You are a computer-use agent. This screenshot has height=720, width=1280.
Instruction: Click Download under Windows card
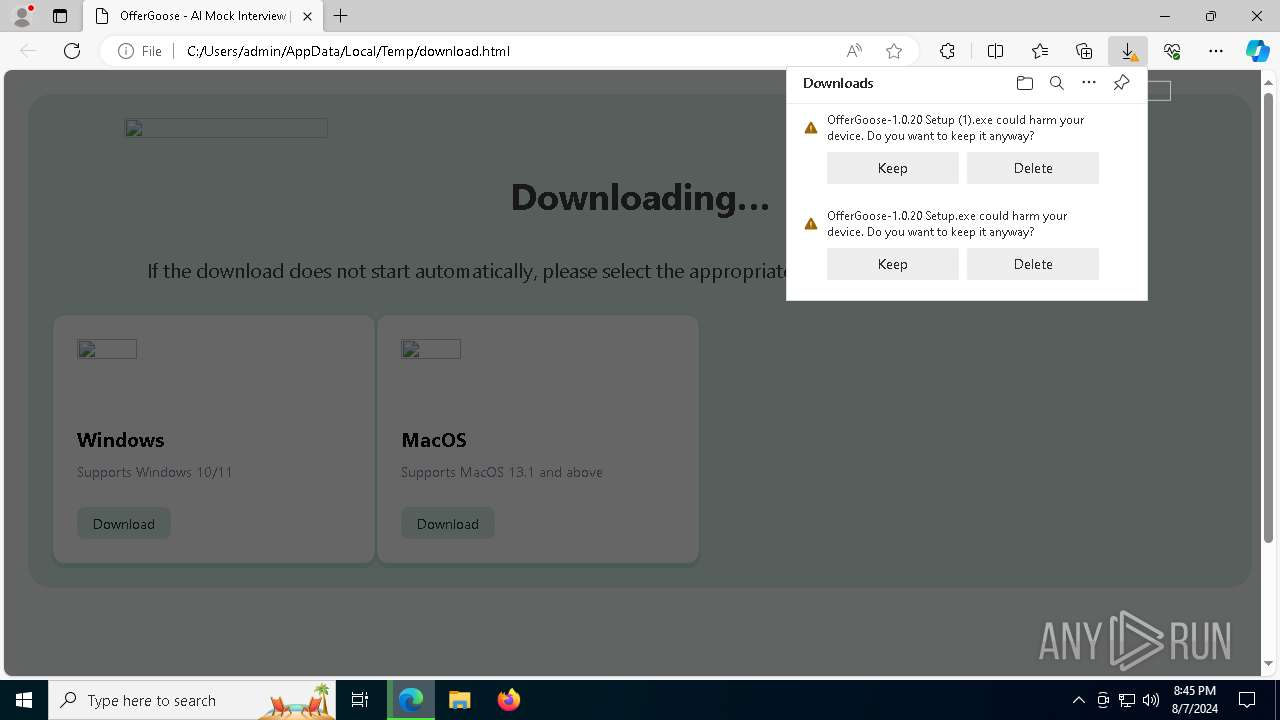point(124,523)
